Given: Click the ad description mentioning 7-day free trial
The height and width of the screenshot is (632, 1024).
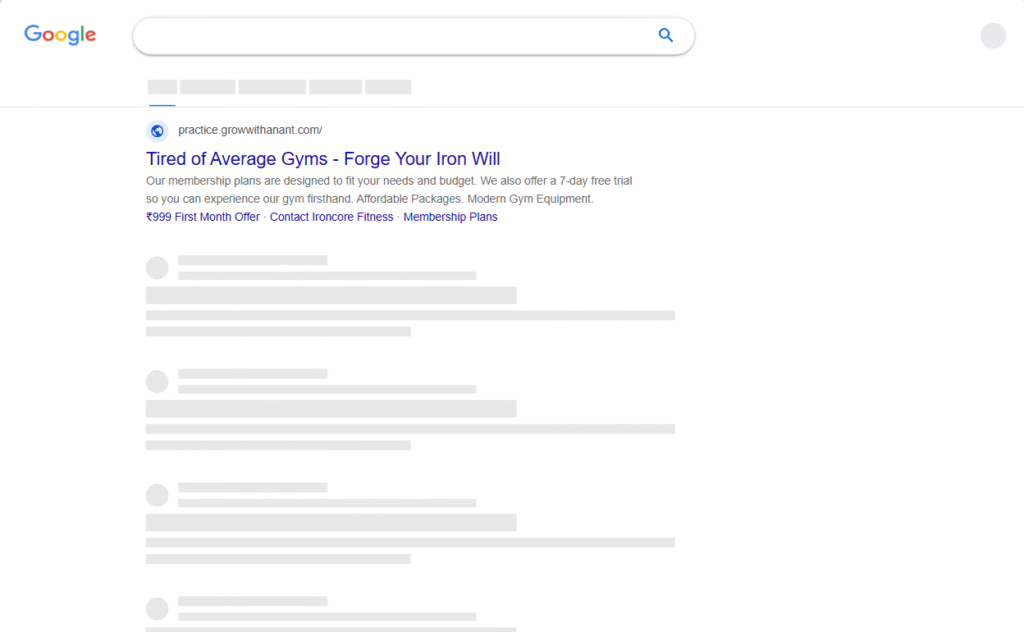Looking at the screenshot, I should 389,189.
